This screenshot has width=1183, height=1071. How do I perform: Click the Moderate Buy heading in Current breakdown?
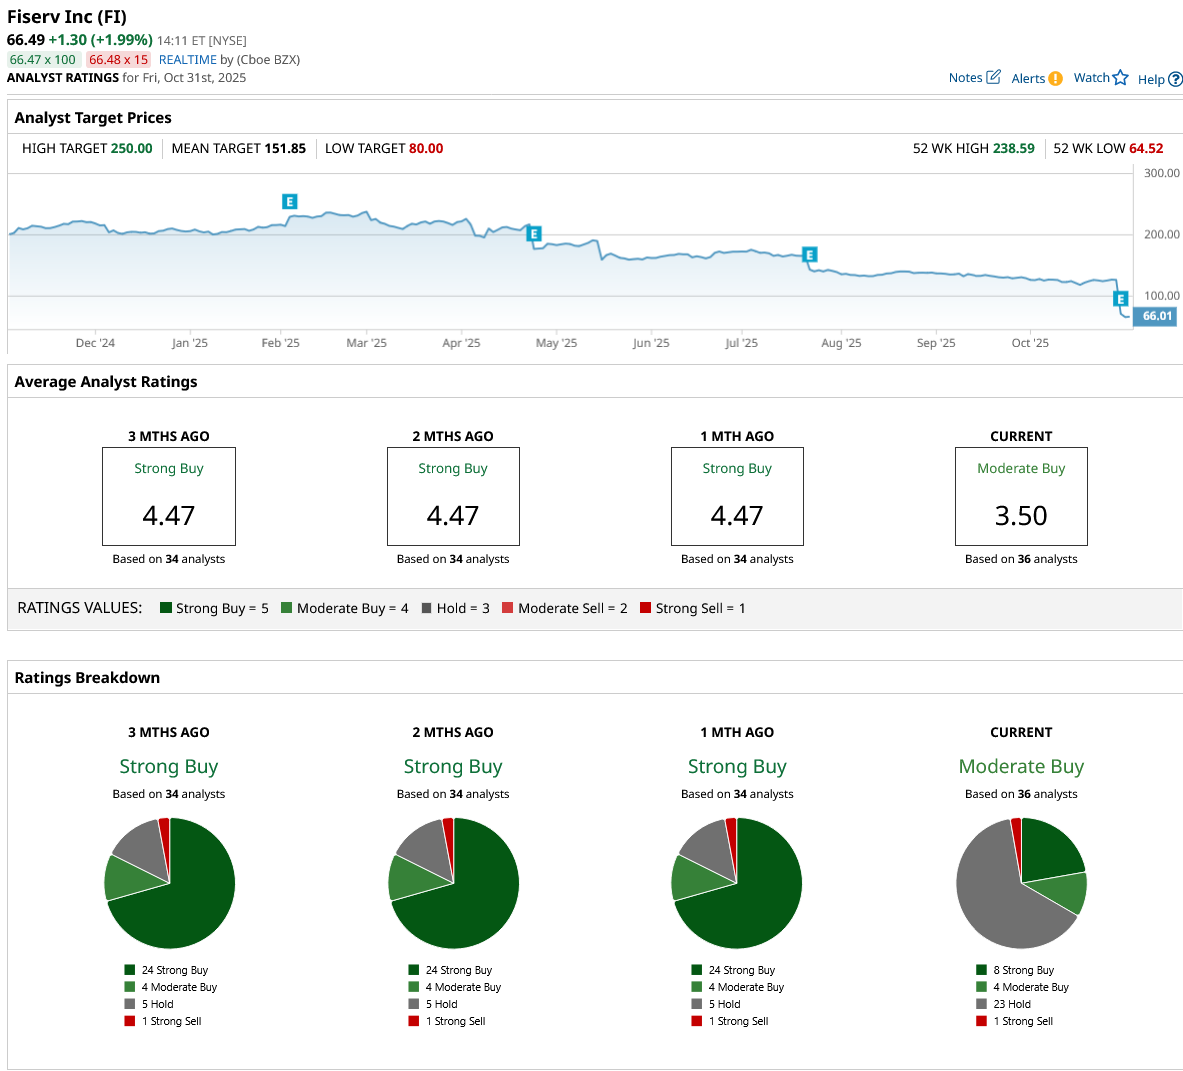[1022, 766]
